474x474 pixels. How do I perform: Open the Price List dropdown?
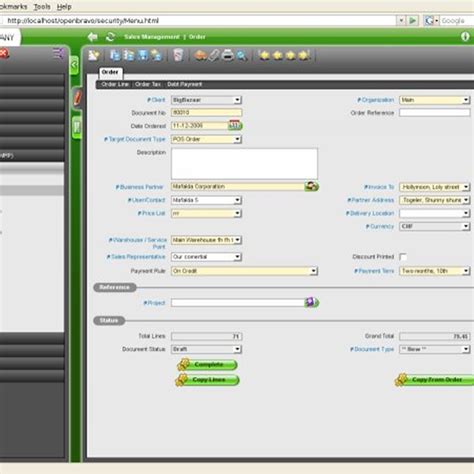[237, 213]
